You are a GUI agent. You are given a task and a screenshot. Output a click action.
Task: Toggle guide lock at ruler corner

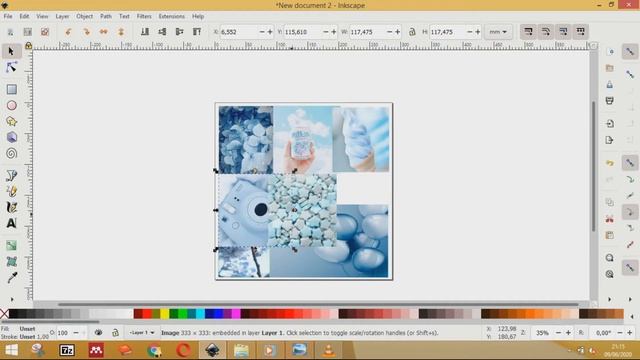click(28, 45)
